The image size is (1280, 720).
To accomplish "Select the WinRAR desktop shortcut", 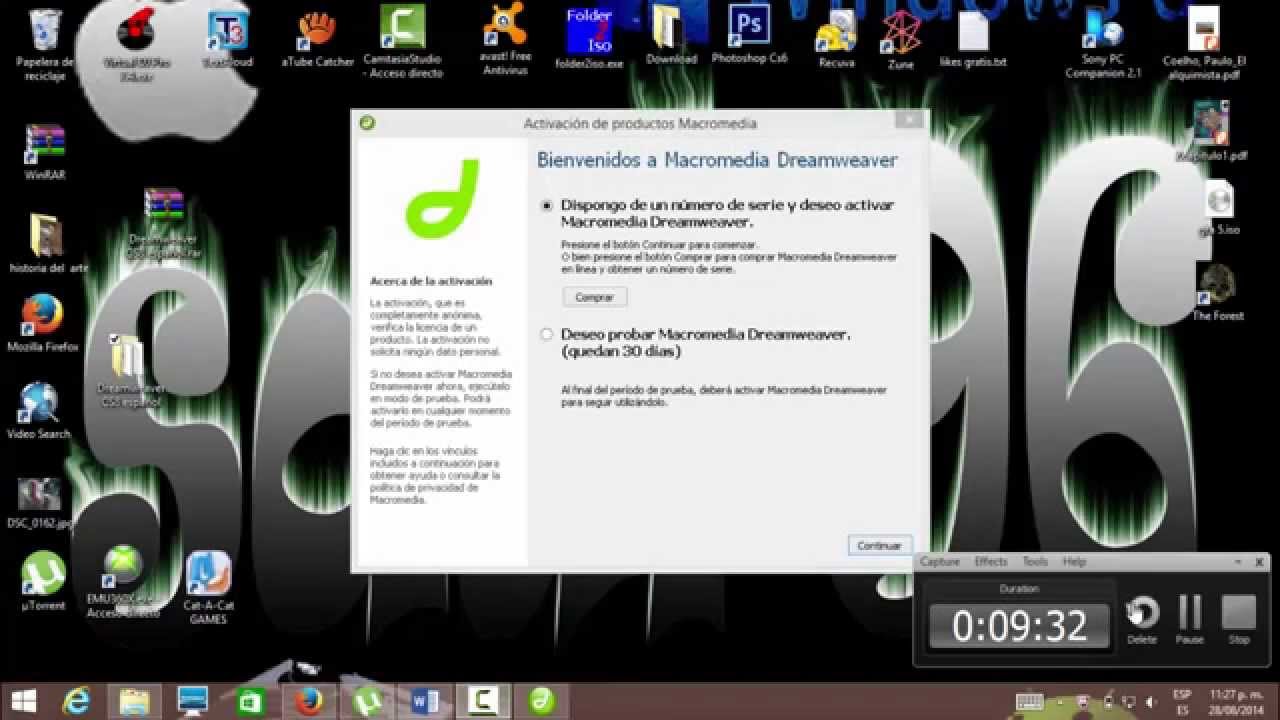I will [x=44, y=152].
